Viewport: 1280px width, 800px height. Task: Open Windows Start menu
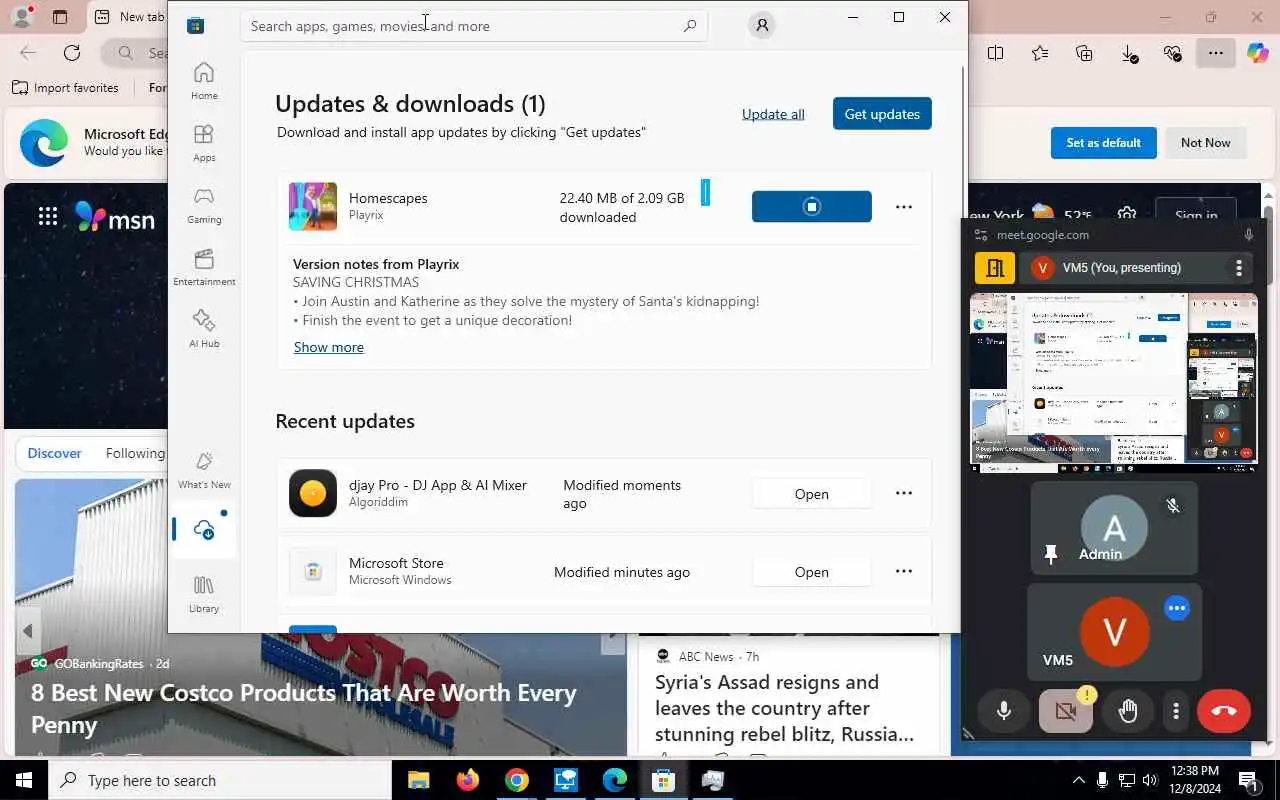[x=24, y=780]
